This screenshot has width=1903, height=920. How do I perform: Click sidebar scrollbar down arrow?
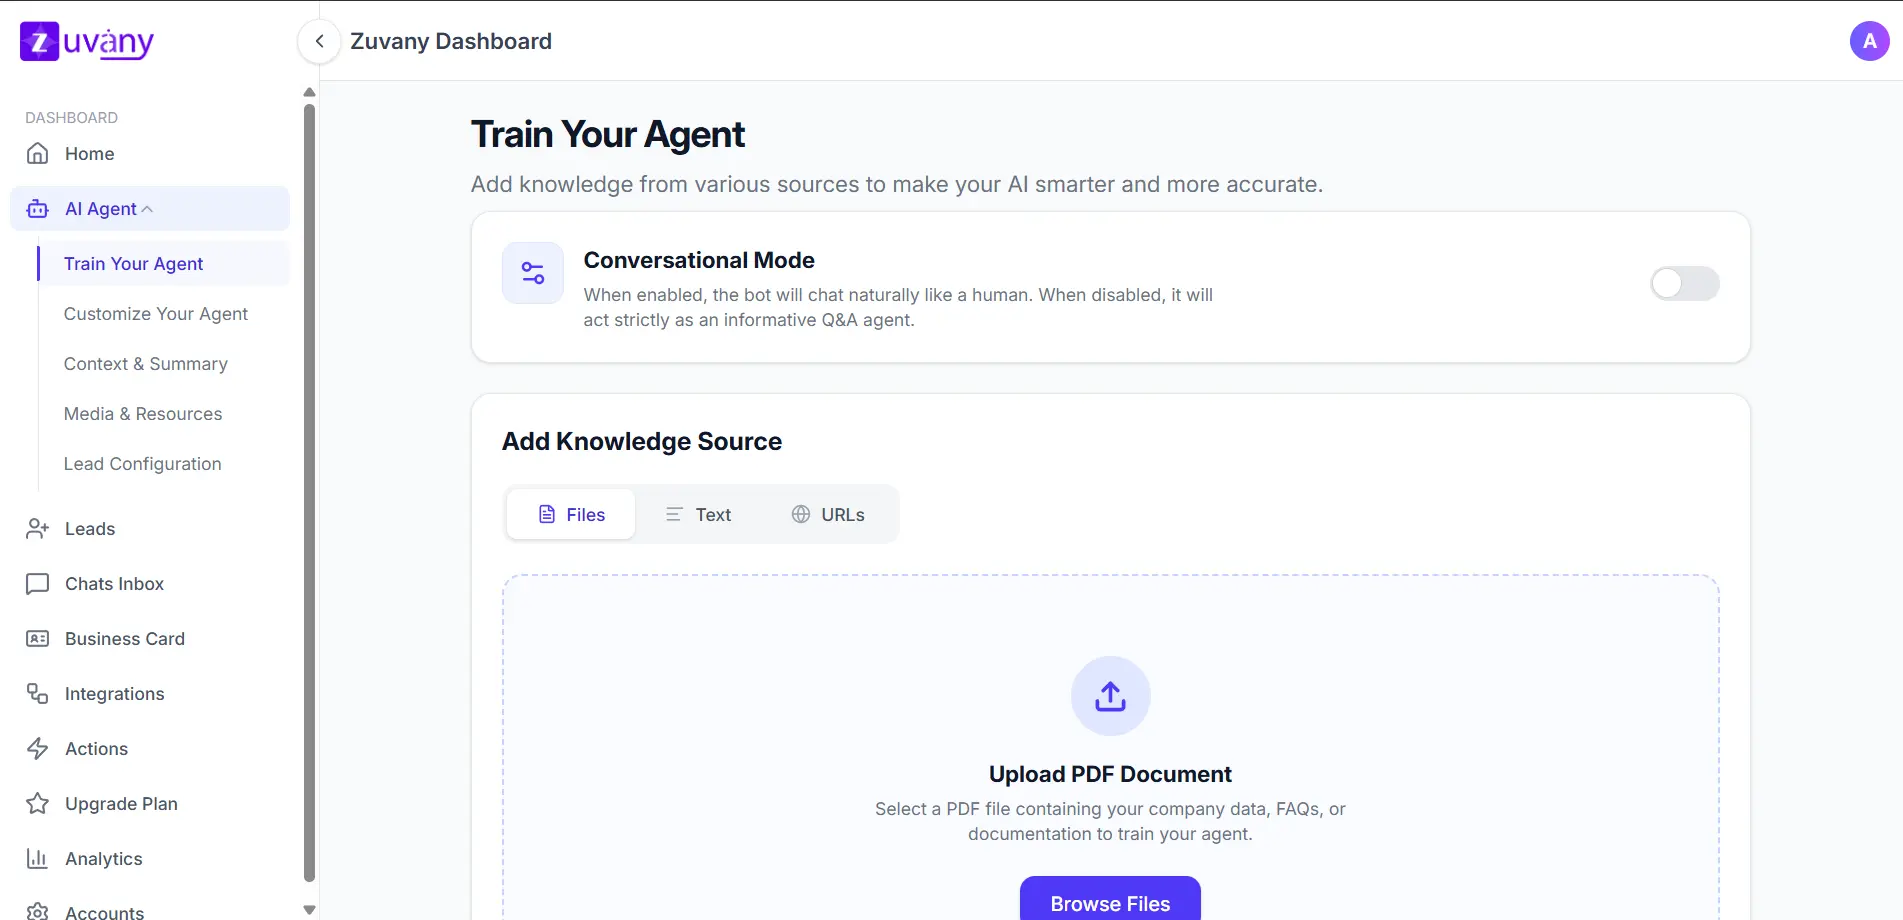coord(309,910)
